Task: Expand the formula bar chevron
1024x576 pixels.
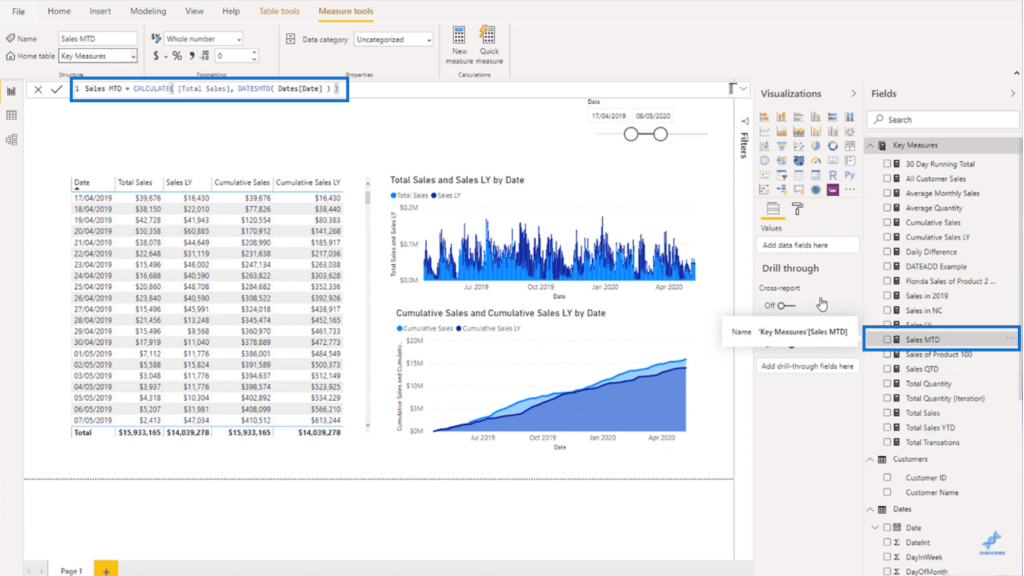Action: (743, 89)
